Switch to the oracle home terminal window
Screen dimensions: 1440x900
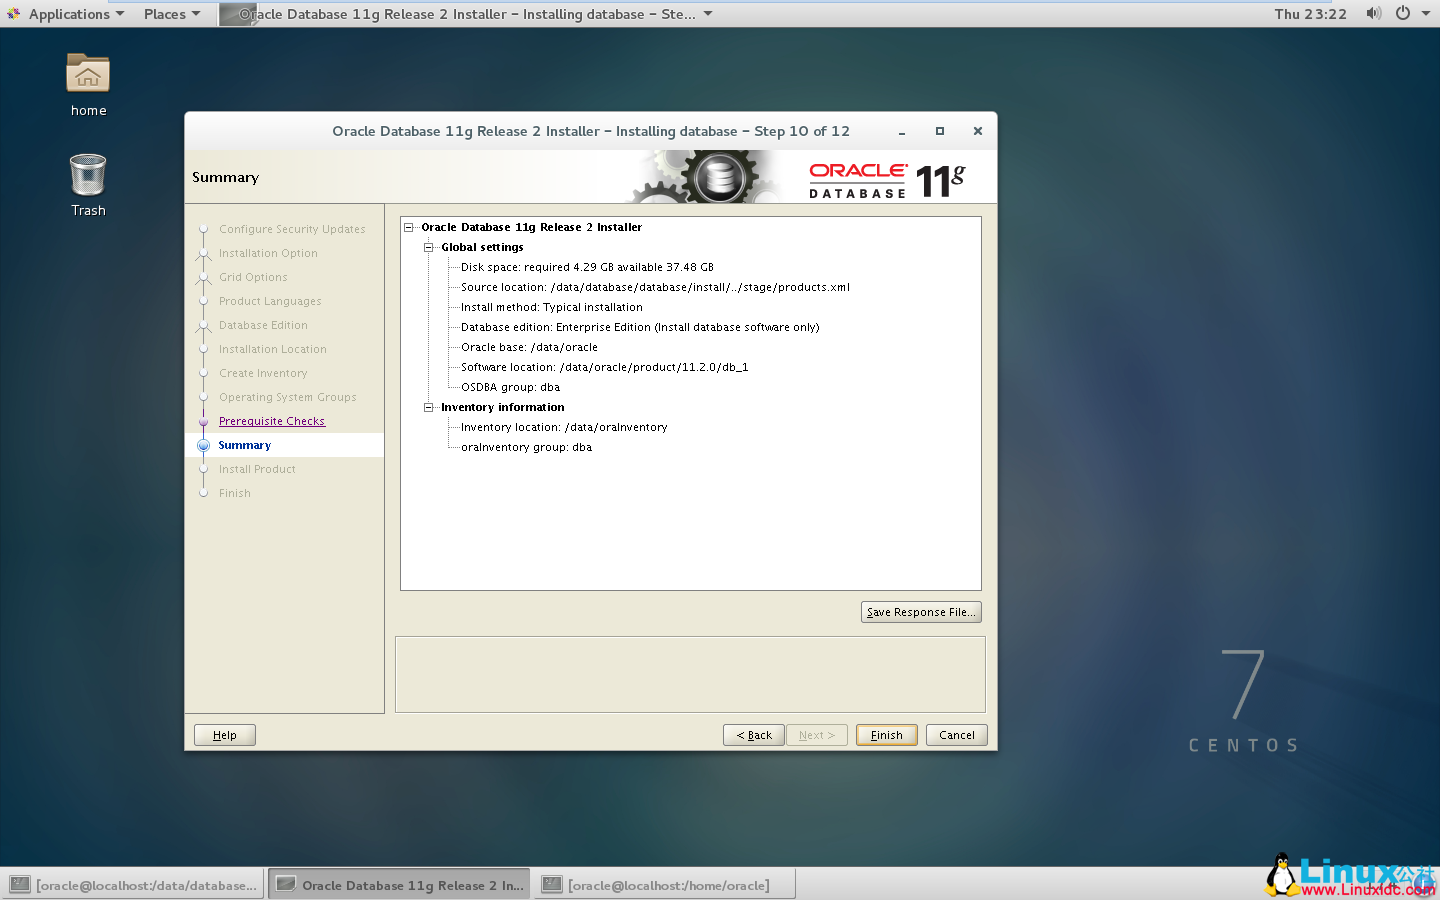664,884
